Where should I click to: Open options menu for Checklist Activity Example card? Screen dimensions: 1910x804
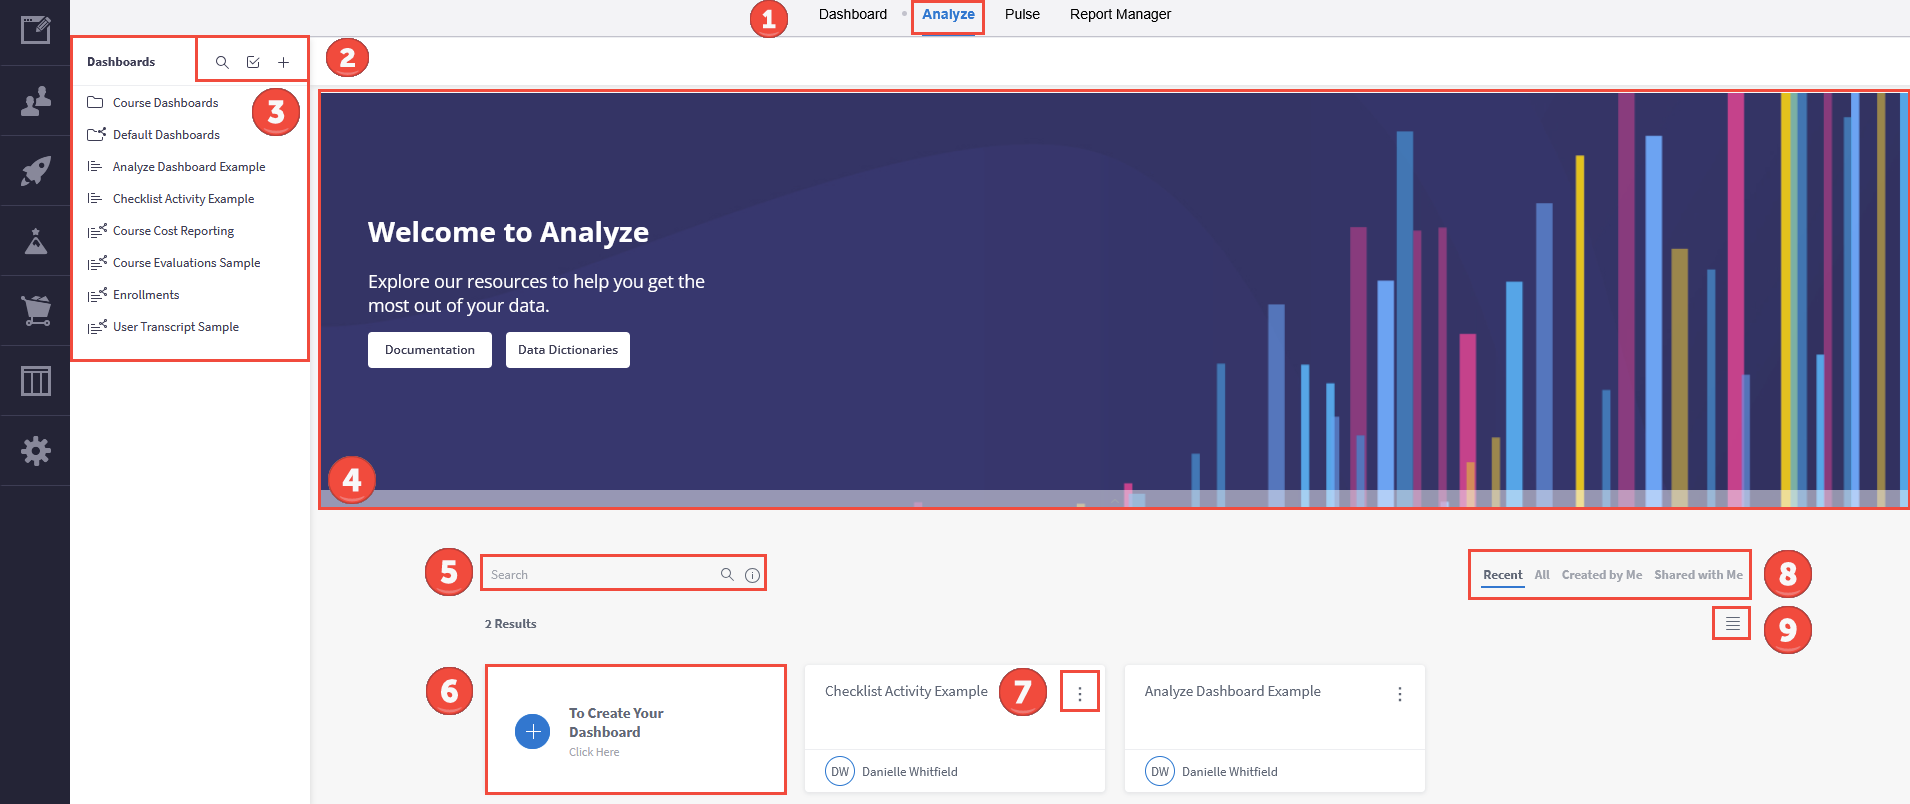coord(1080,693)
